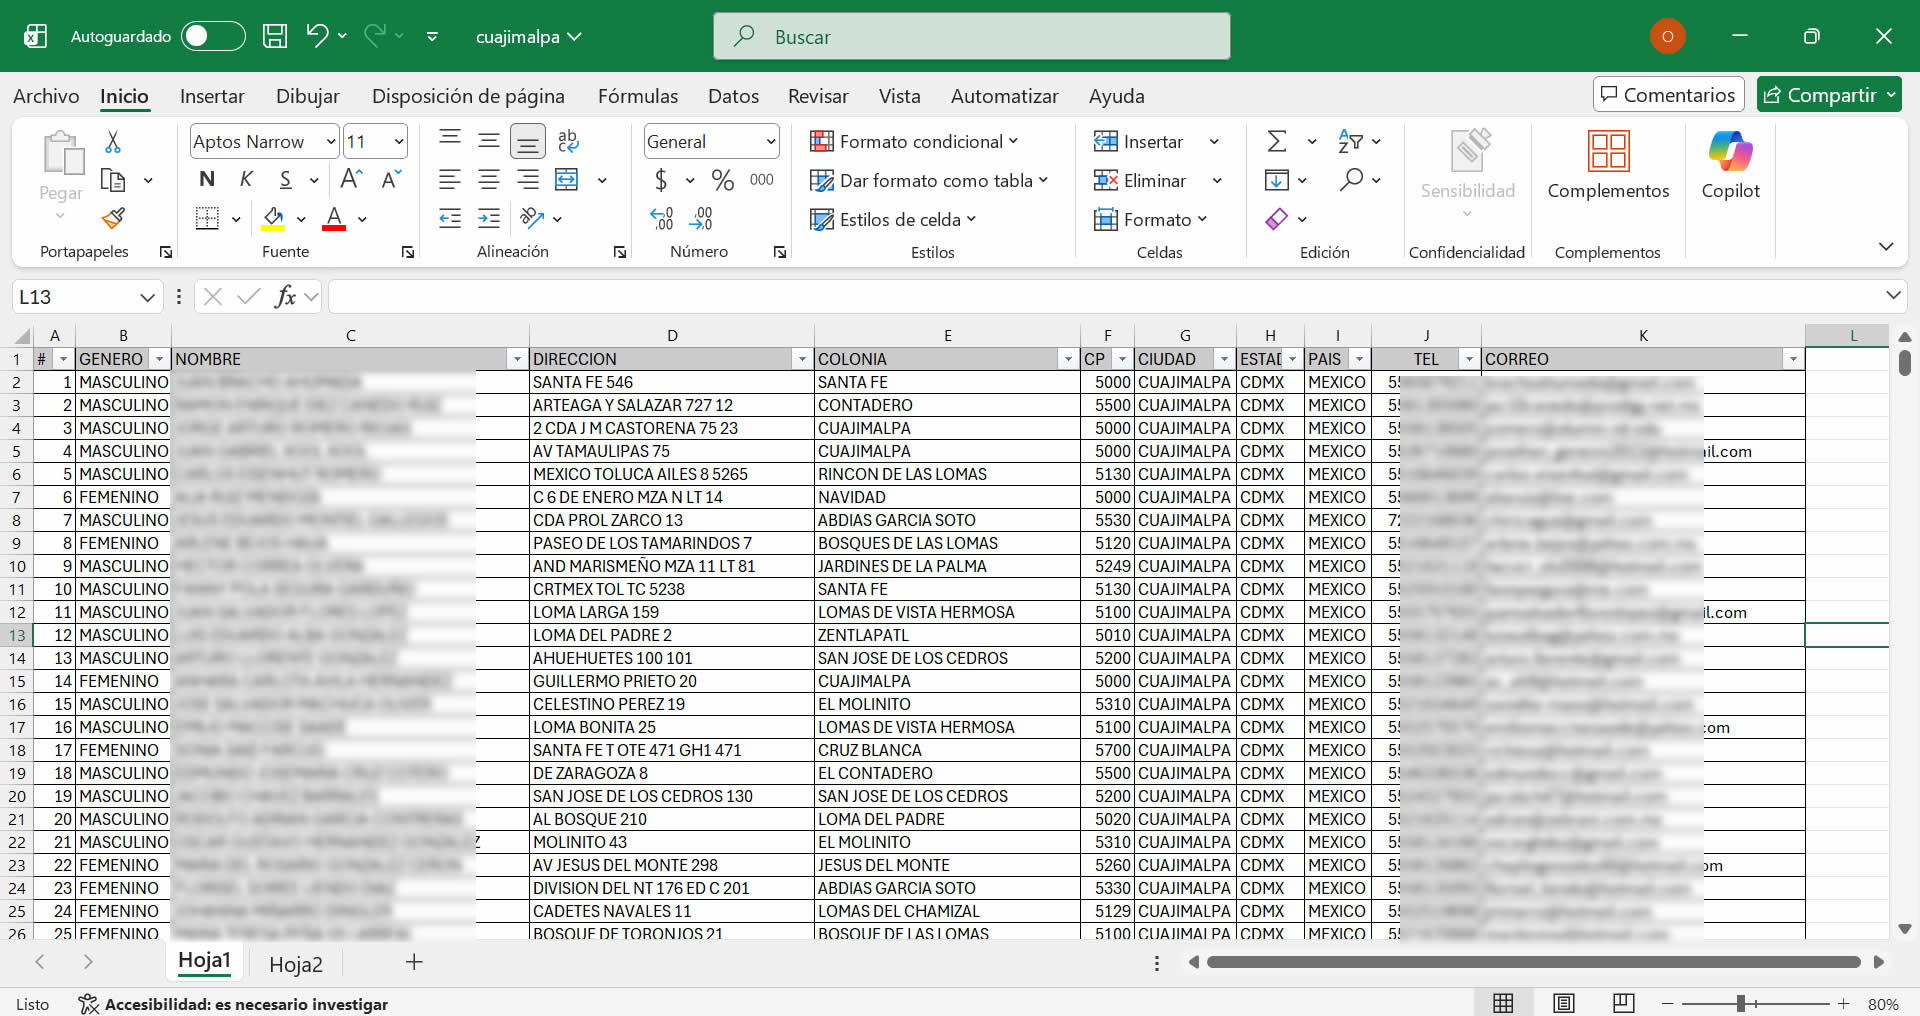Viewport: 1920px width, 1016px height.
Task: Expand the font name Aptos Narrow dropdown
Action: (331, 142)
